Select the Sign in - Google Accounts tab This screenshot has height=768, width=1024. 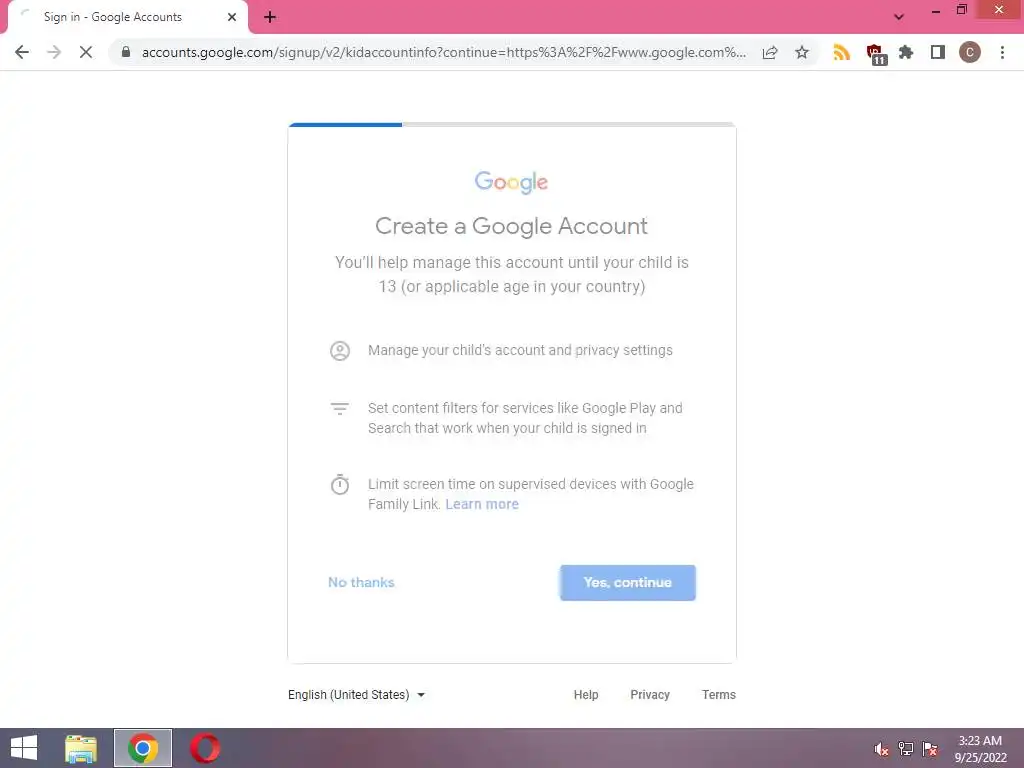124,17
